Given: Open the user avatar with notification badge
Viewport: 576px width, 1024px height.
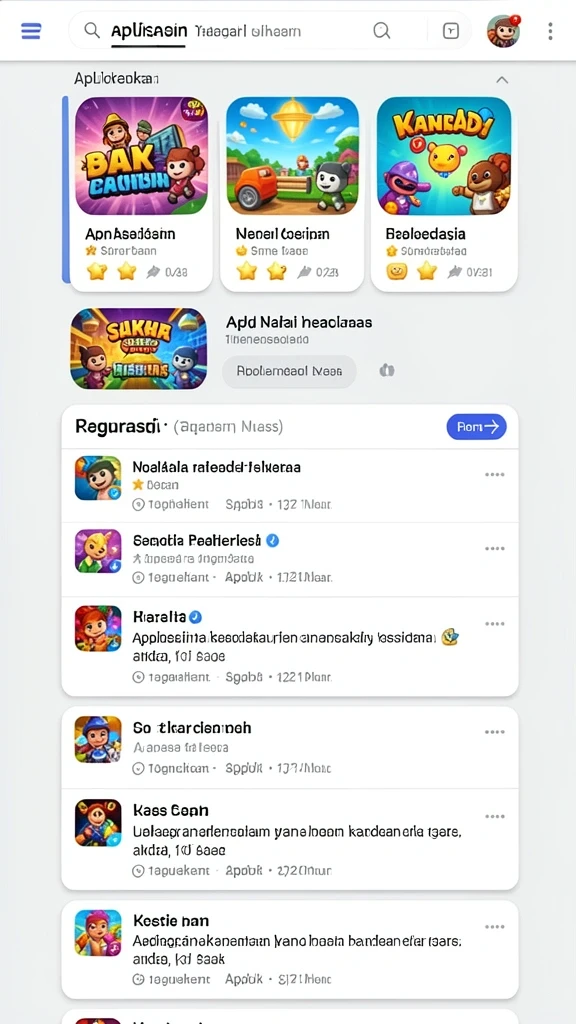Looking at the screenshot, I should tap(504, 31).
